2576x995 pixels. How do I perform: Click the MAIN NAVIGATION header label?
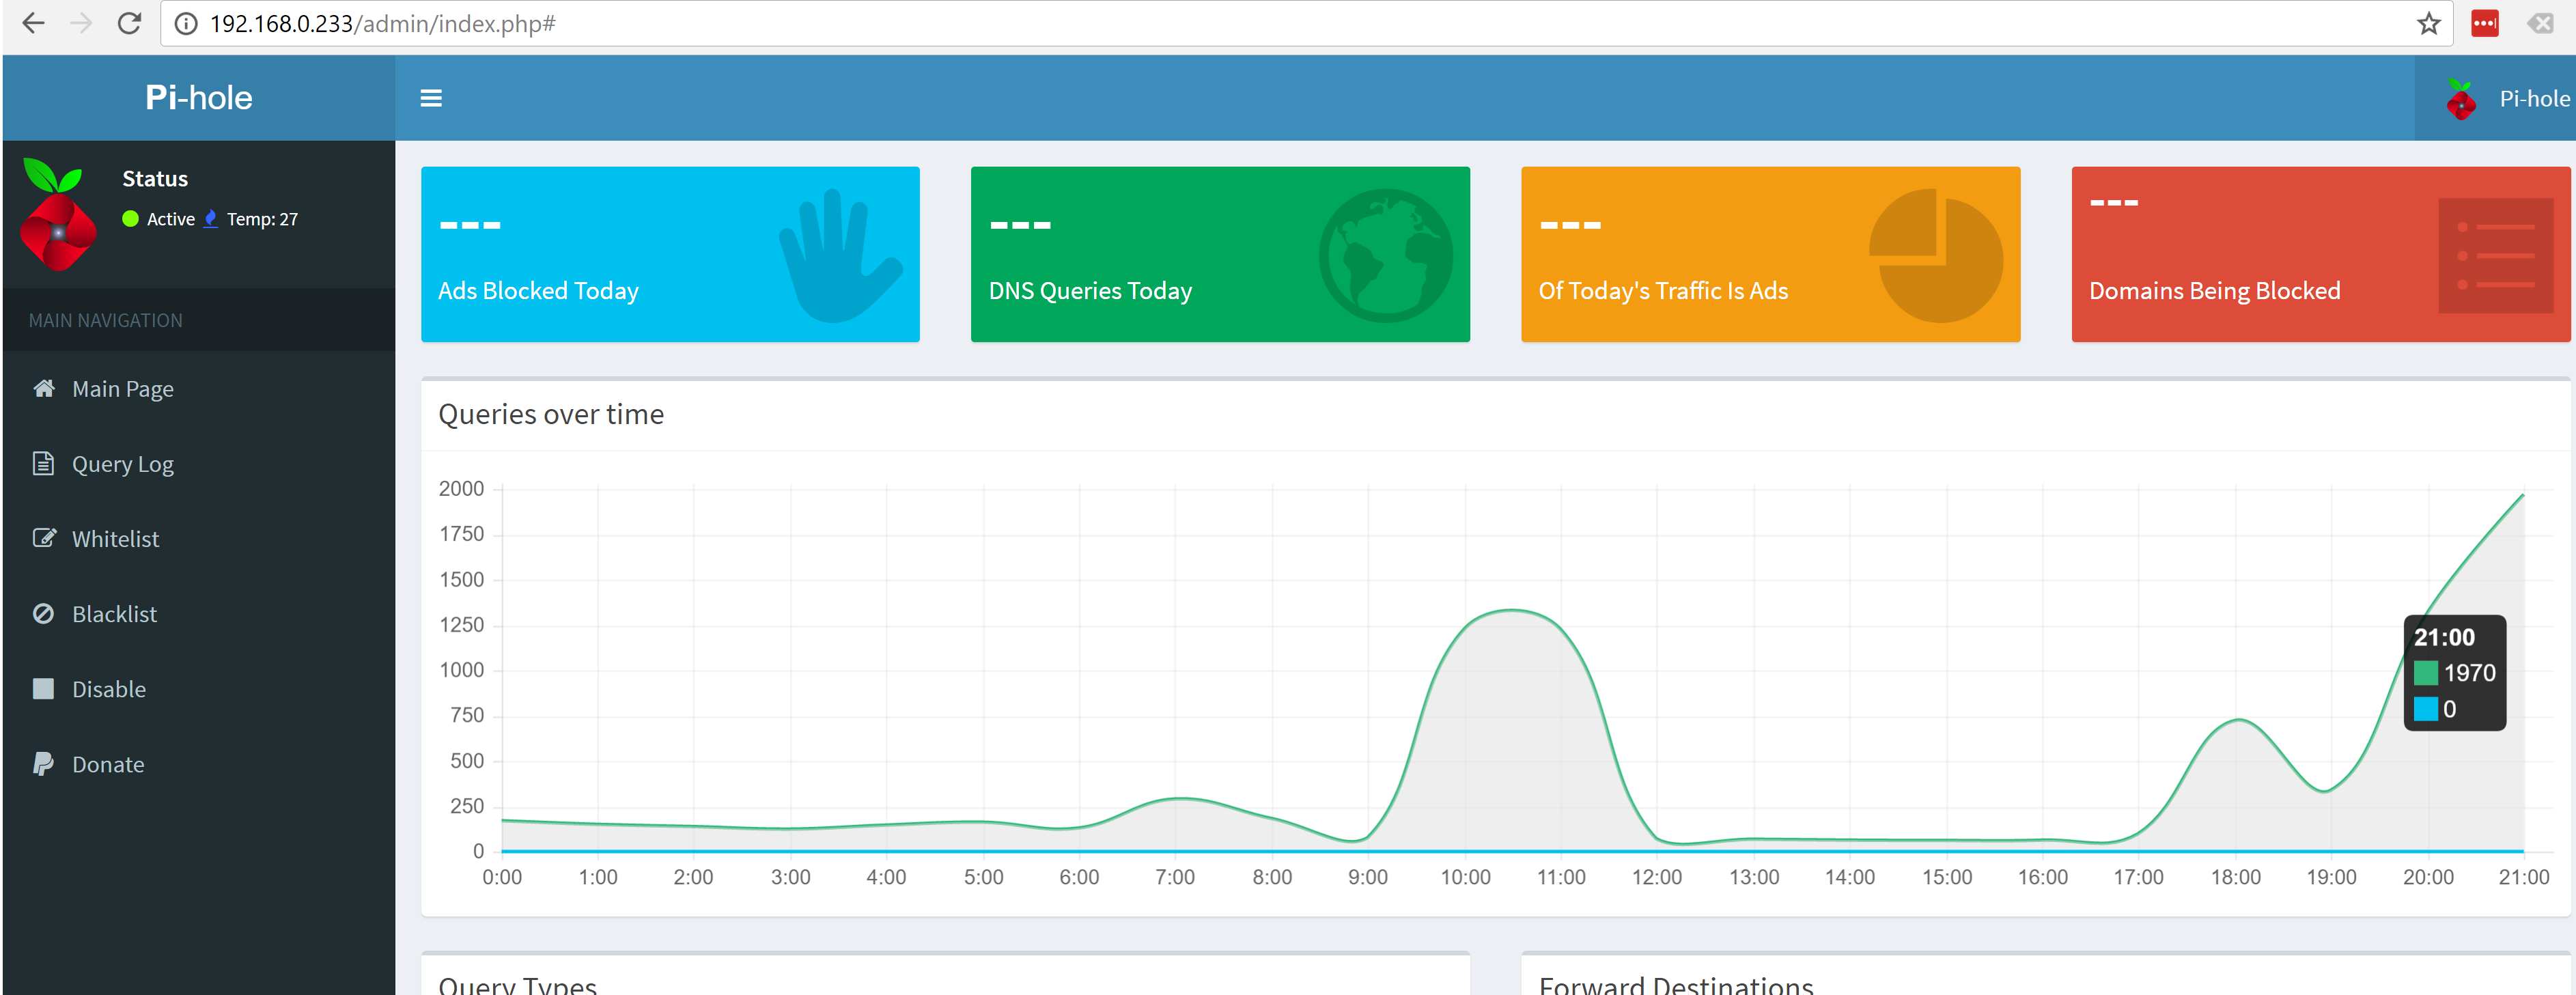[105, 320]
